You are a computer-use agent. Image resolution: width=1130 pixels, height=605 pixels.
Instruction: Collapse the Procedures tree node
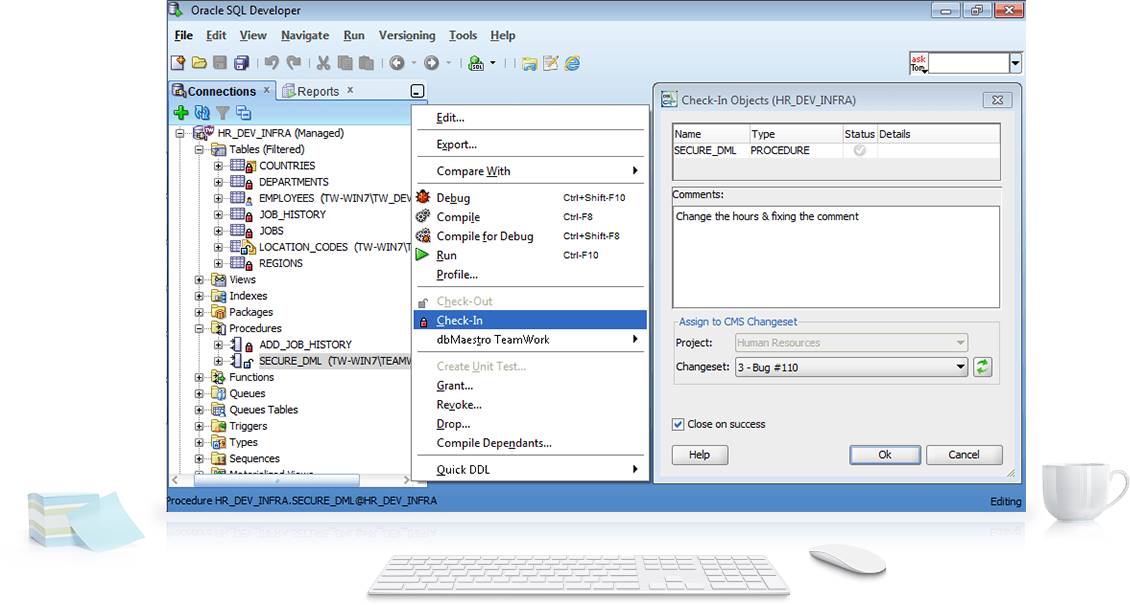coord(200,328)
